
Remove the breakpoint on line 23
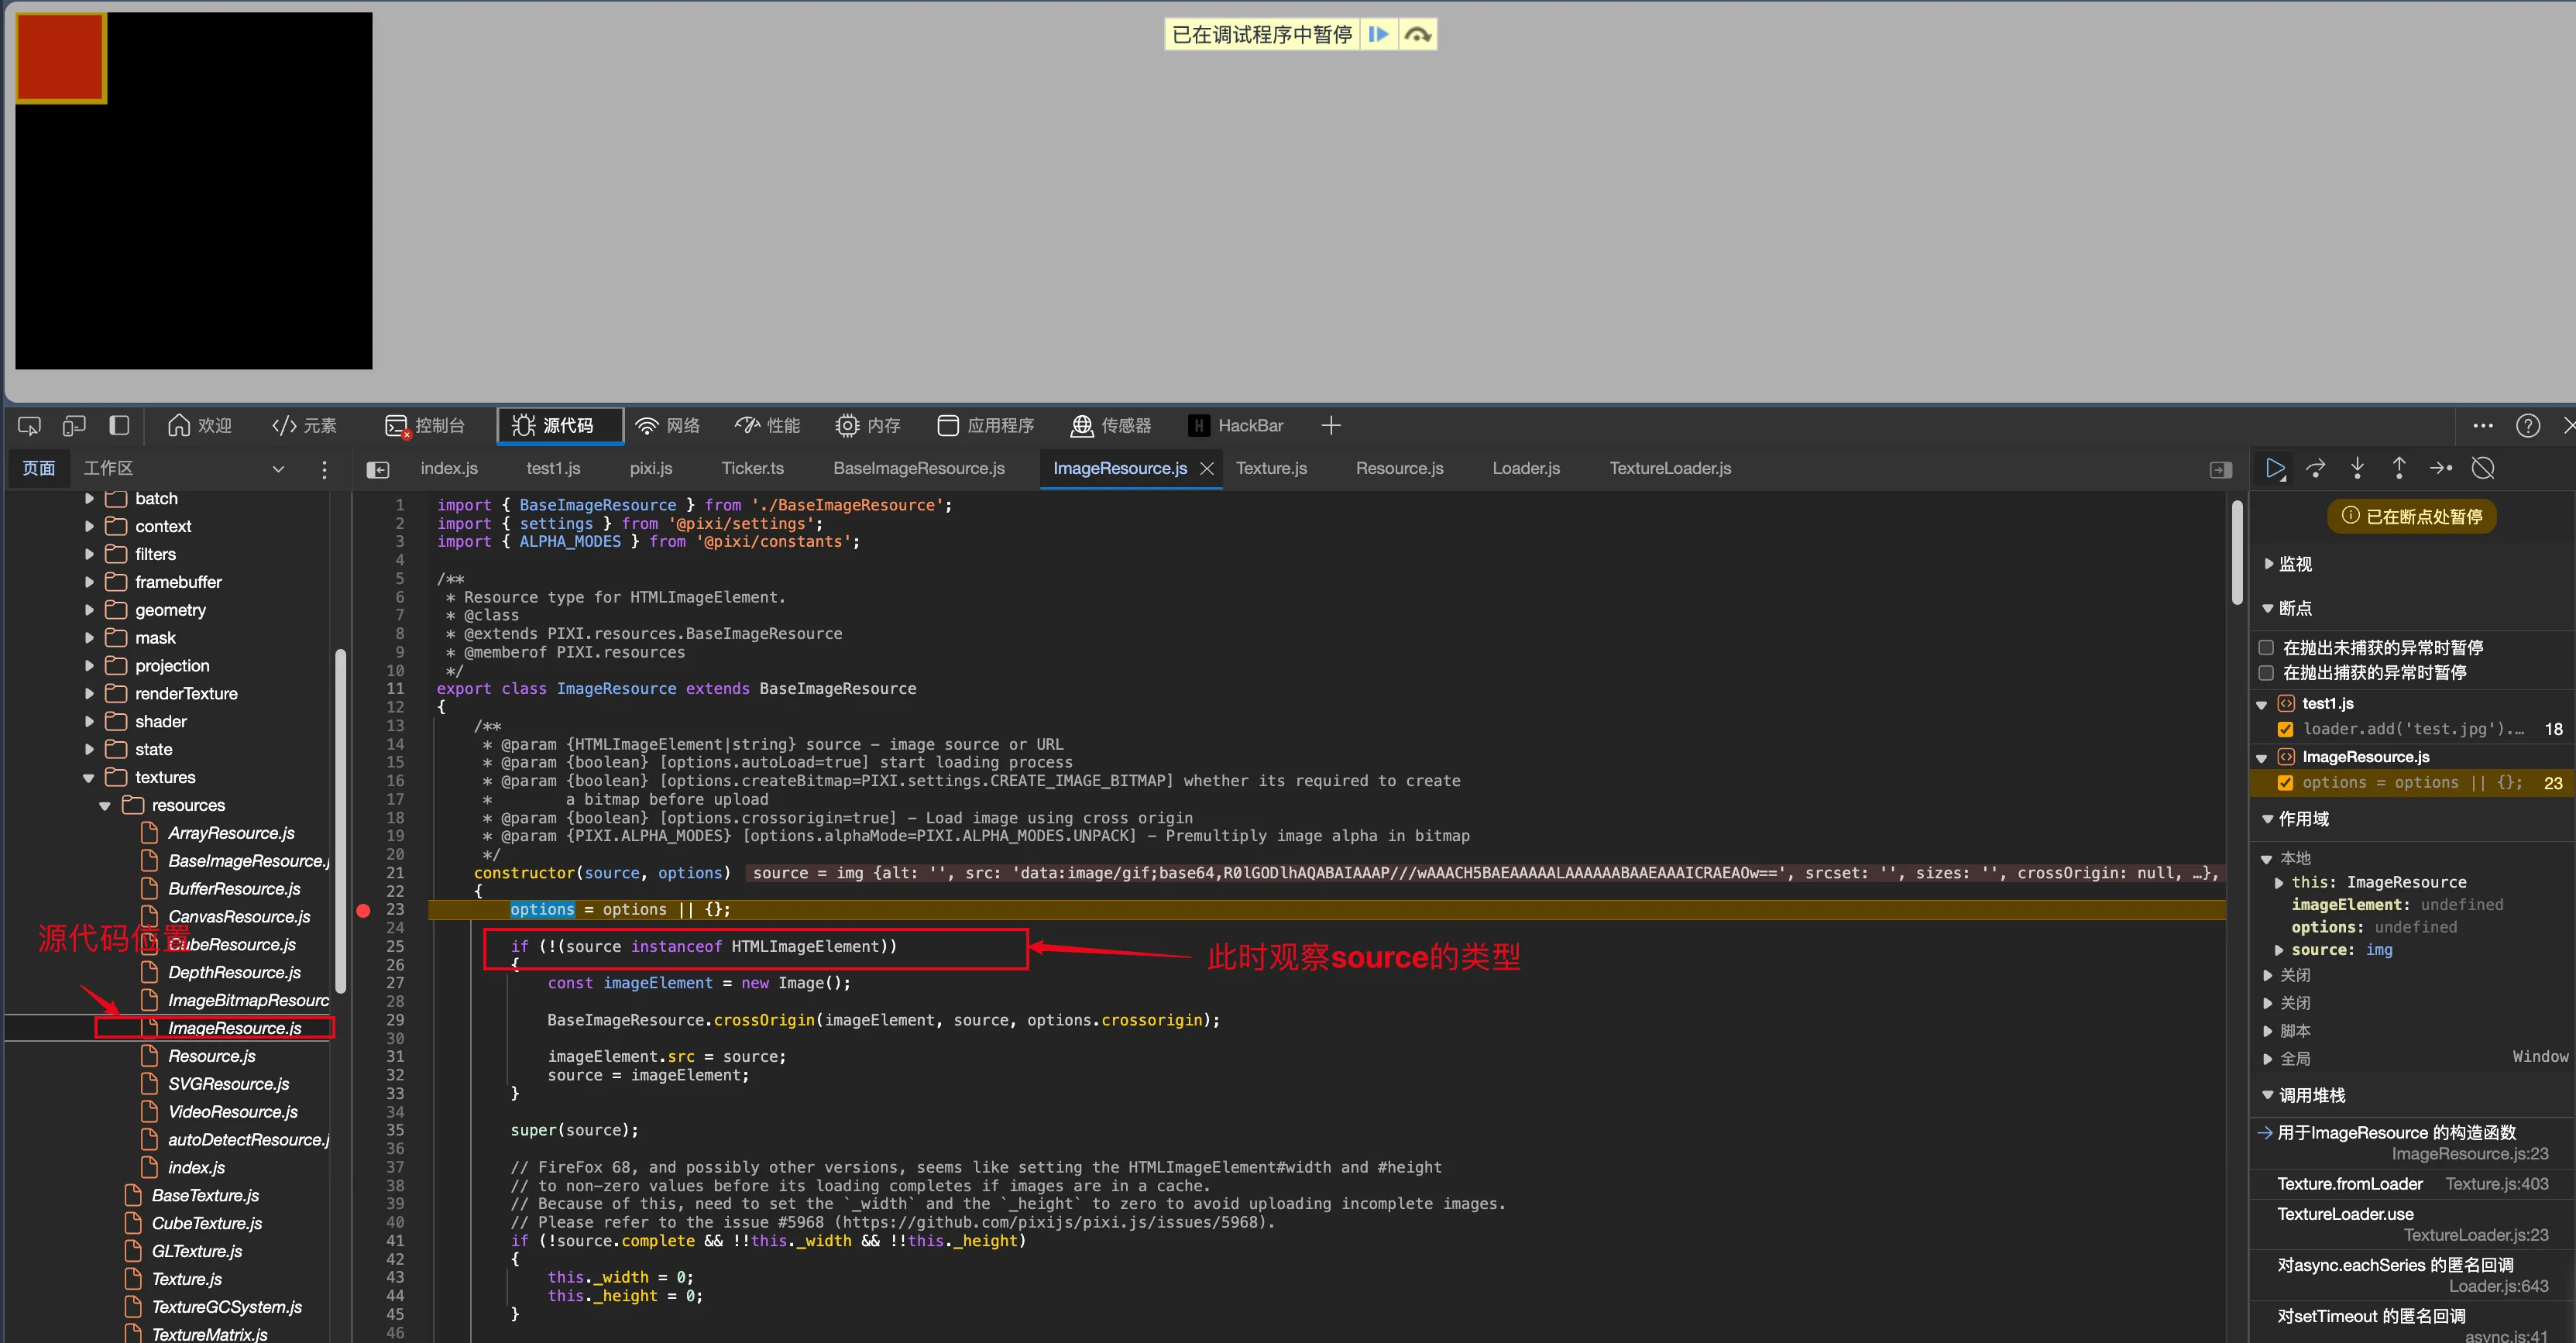coord(364,910)
